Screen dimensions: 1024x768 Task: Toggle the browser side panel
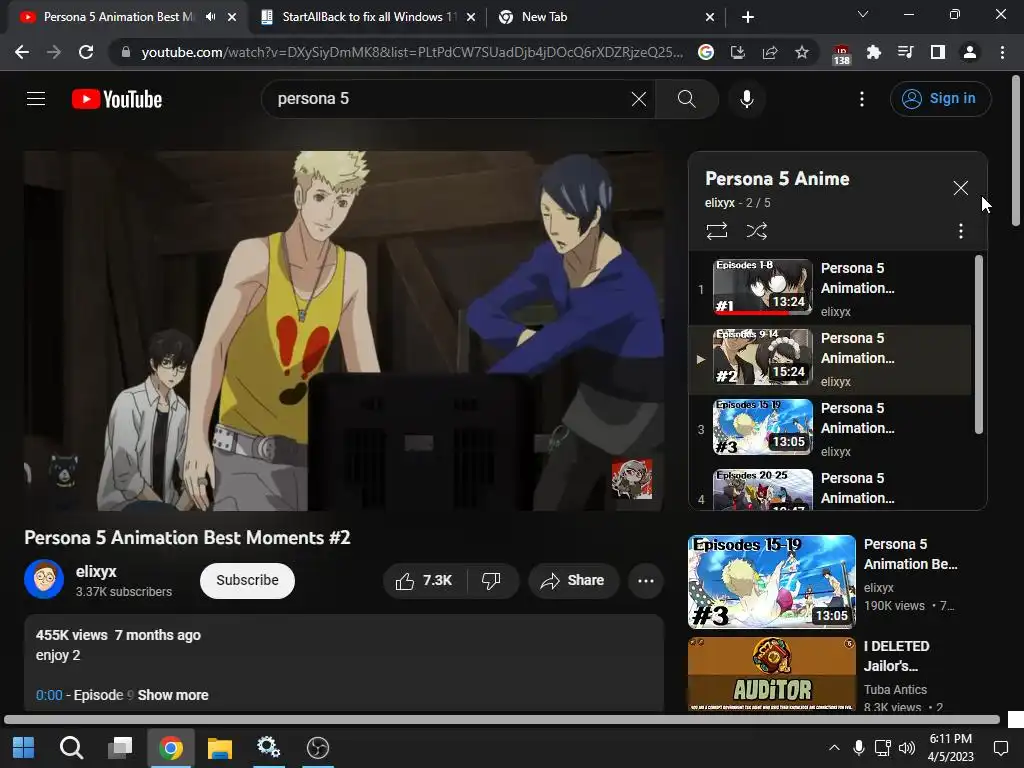(937, 52)
